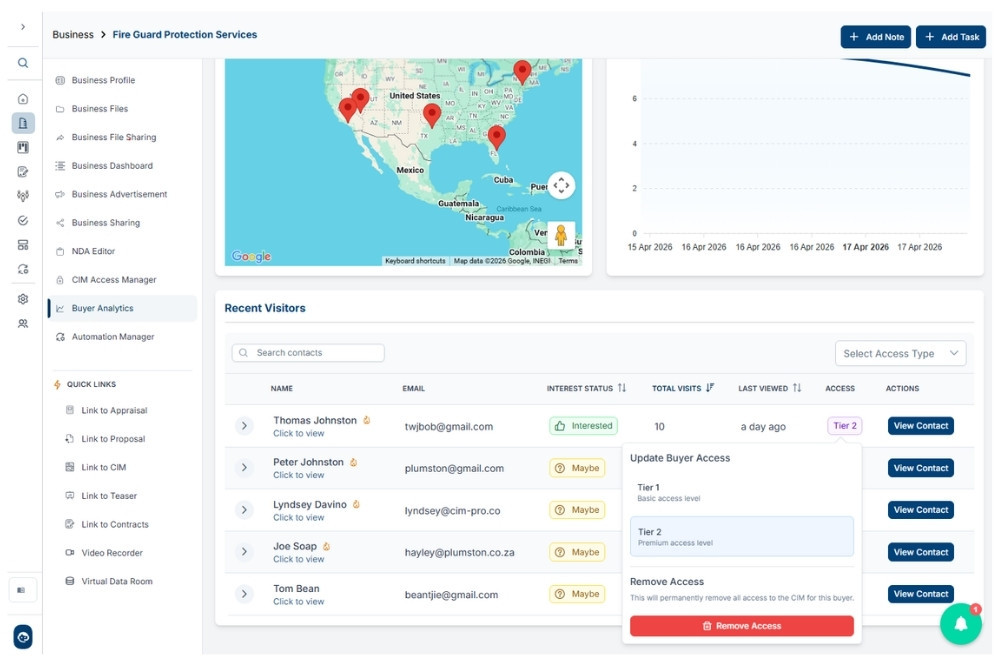Viewport: 1000px width, 666px height.
Task: Open the settings gear icon in left rail
Action: tap(23, 299)
